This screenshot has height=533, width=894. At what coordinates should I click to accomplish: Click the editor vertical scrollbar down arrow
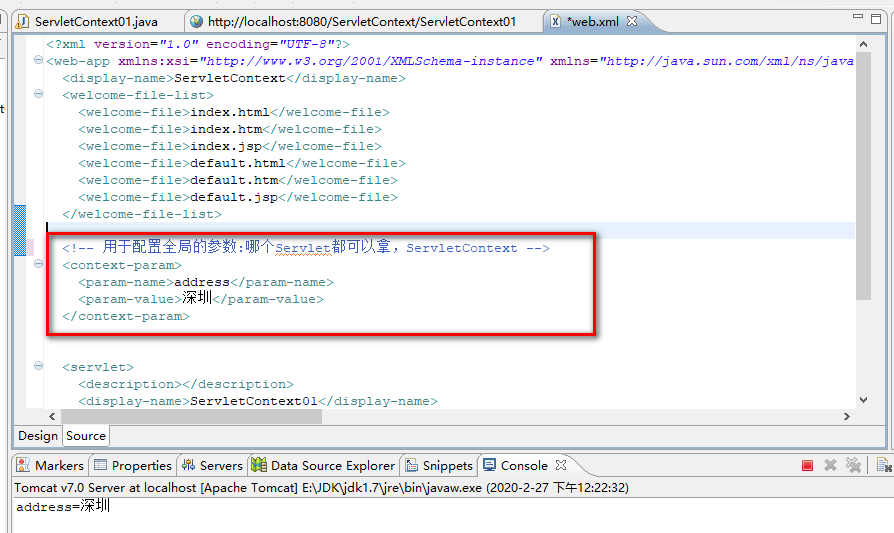click(863, 400)
